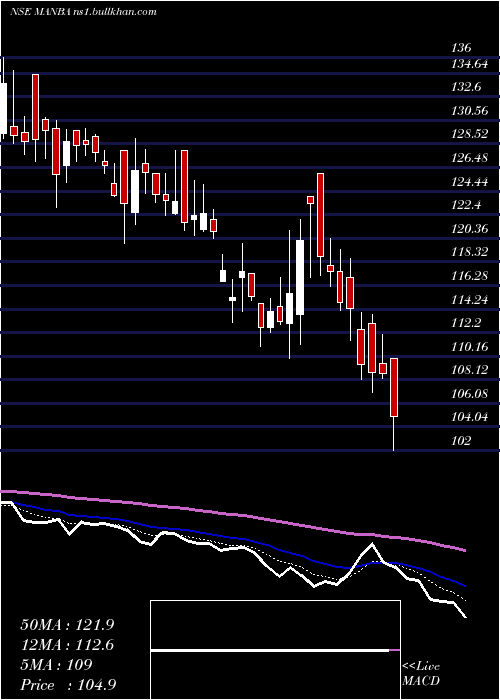Click the white MACD histogram box
This screenshot has height=700, width=500.
[x=275, y=650]
